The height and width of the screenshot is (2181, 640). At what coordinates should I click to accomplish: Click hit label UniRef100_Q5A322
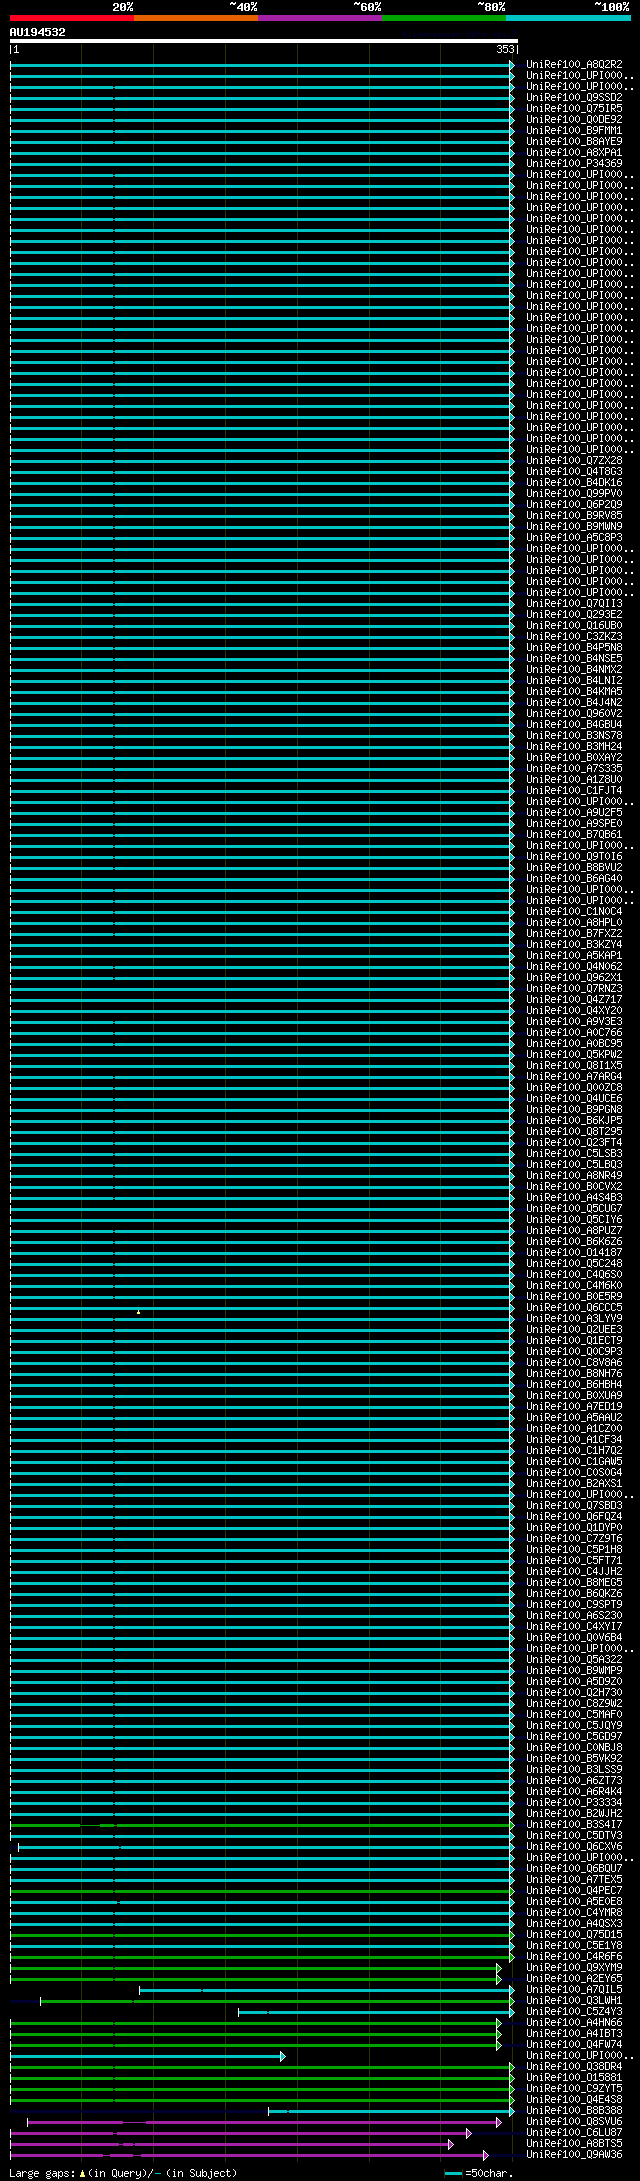(574, 1659)
